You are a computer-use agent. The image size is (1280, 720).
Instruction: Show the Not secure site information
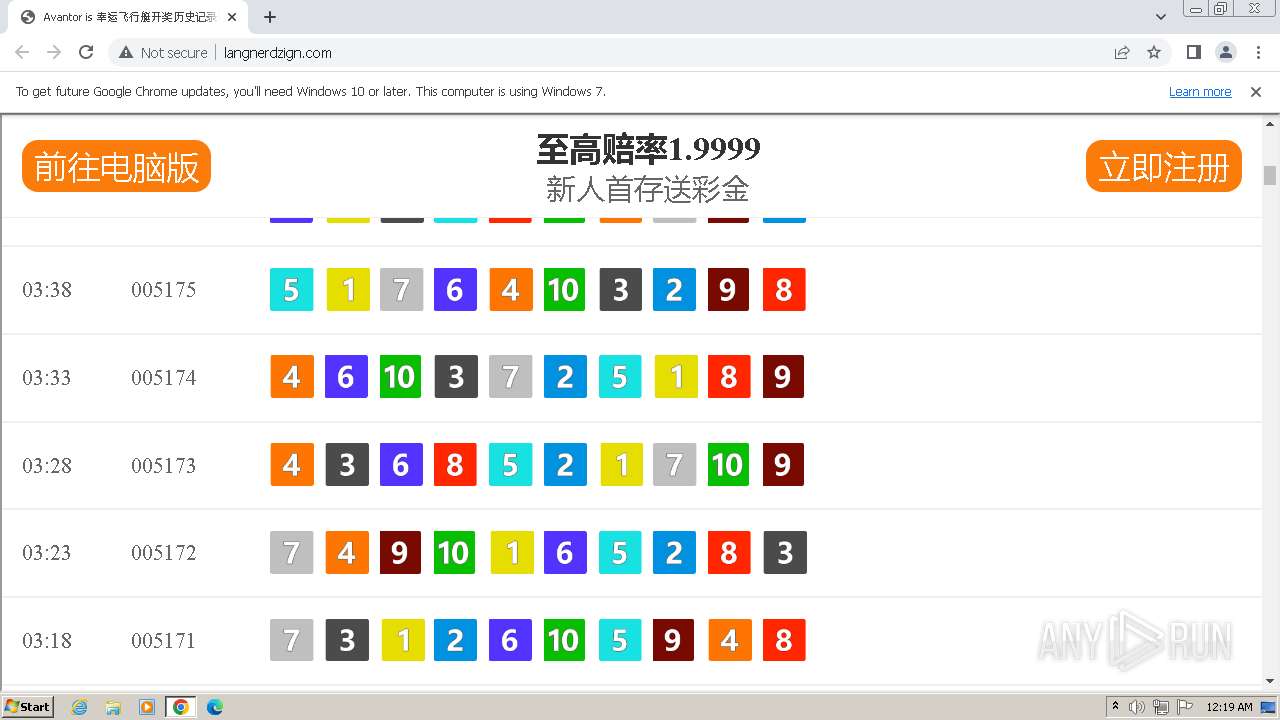163,52
